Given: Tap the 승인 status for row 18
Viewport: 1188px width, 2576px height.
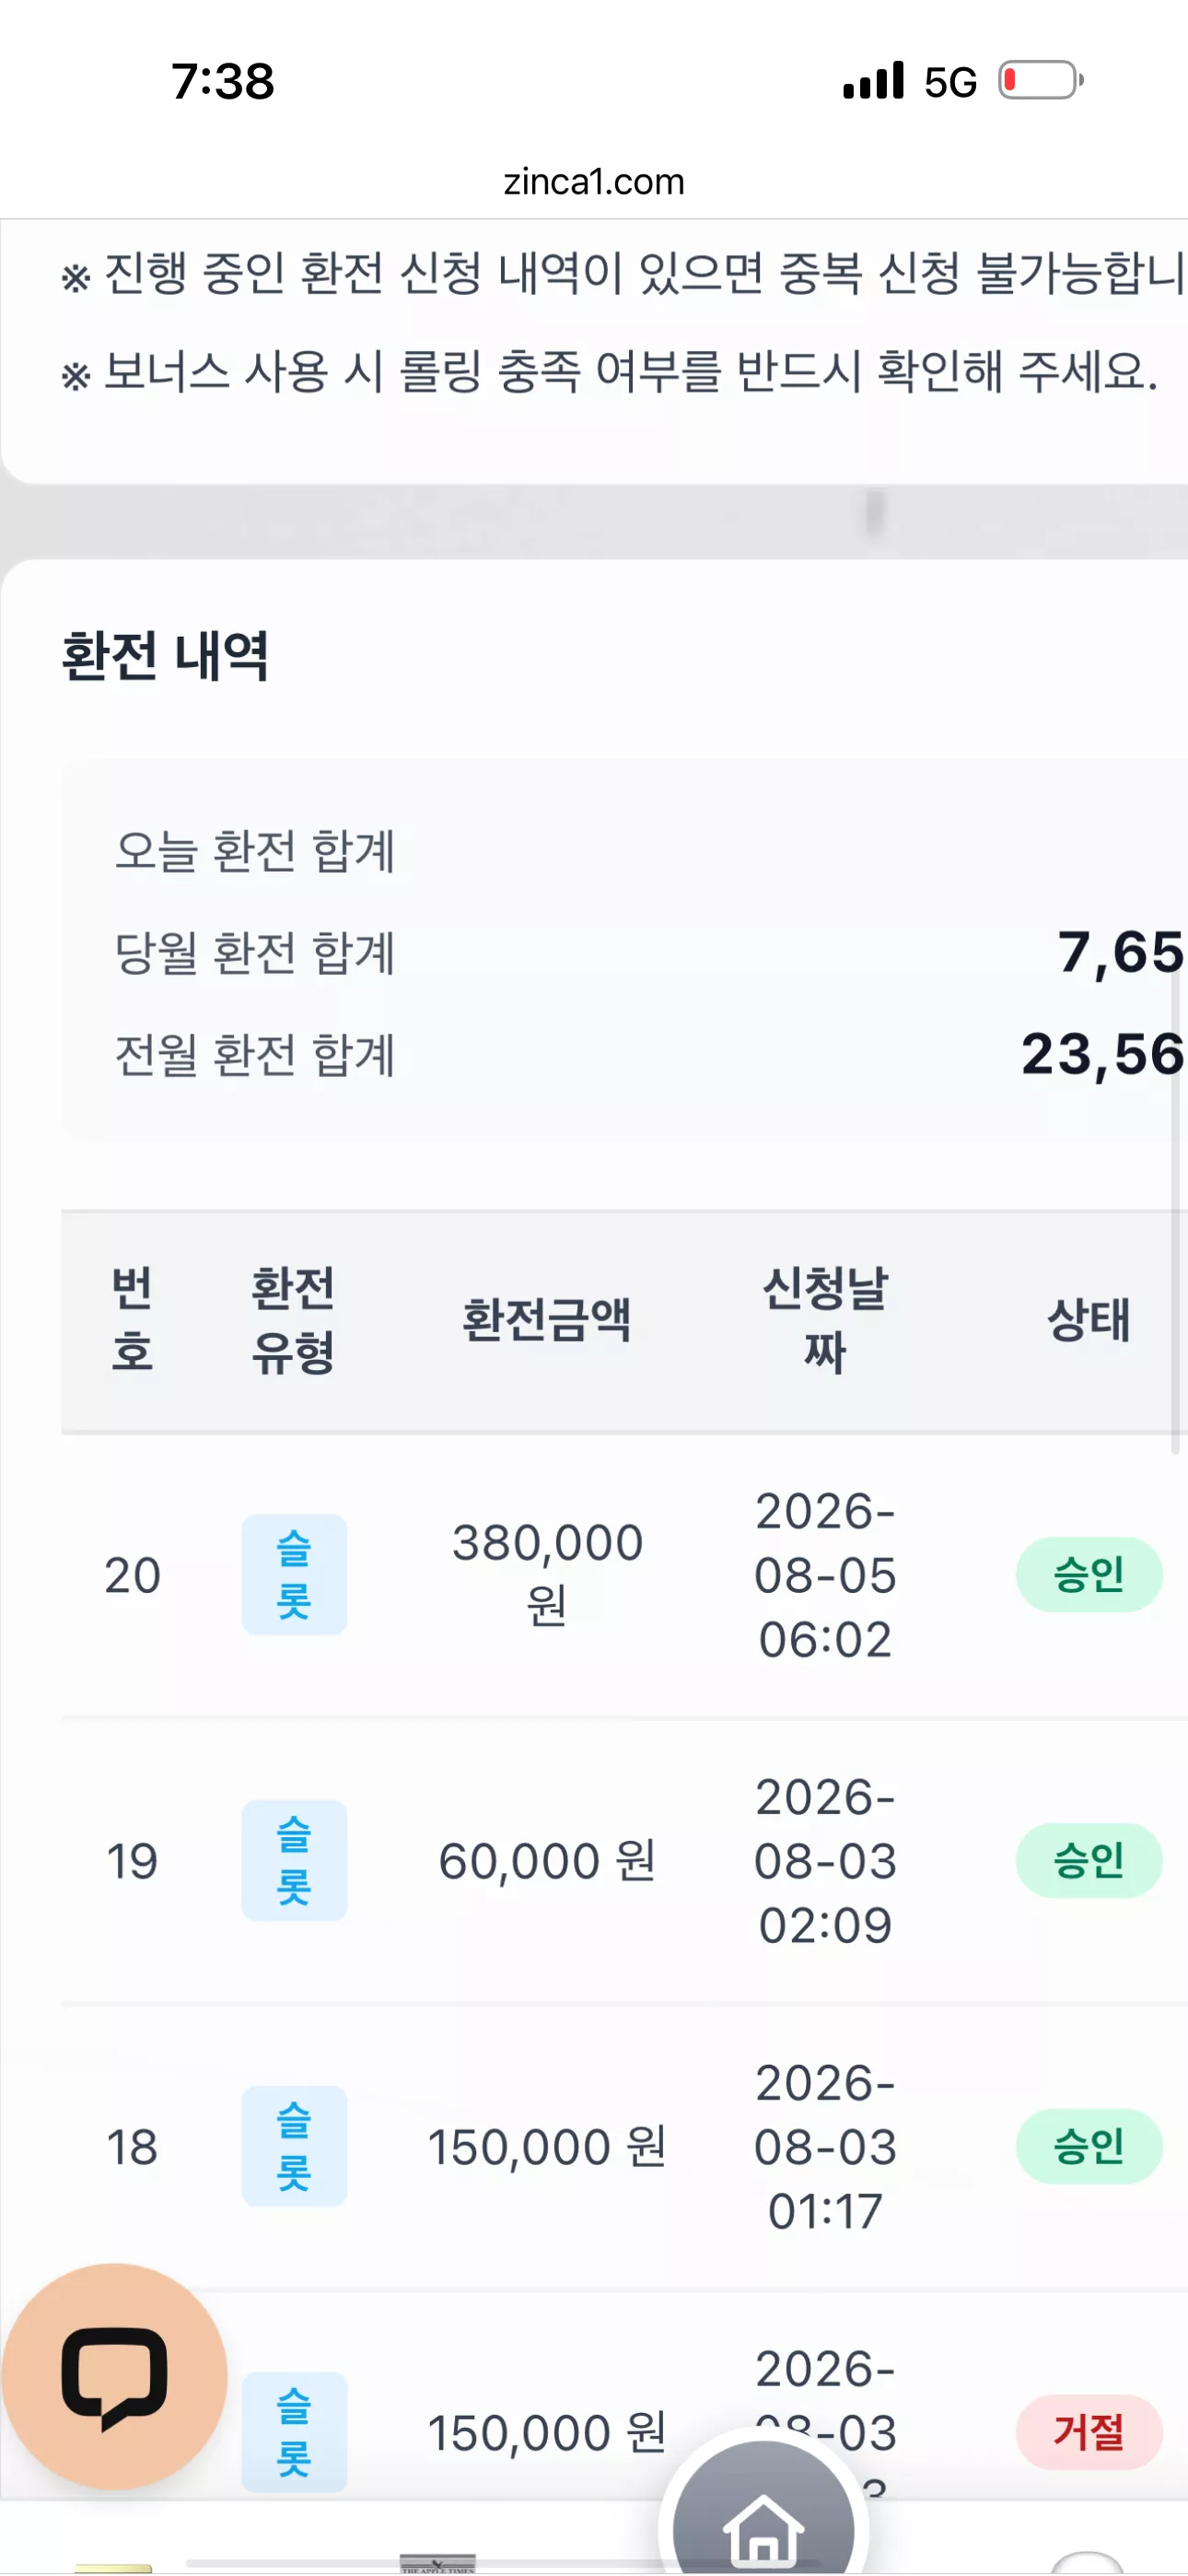Looking at the screenshot, I should (1089, 2146).
